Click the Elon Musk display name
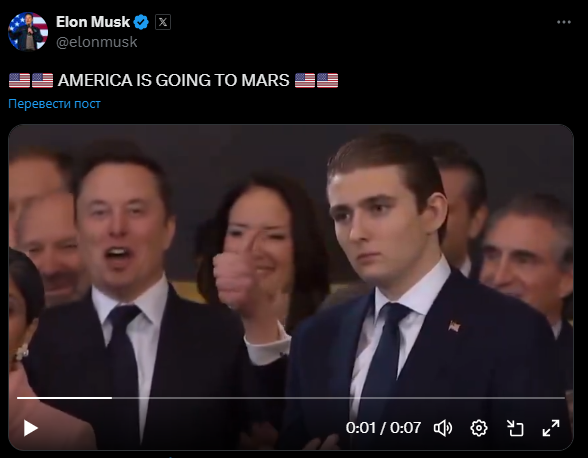 (x=93, y=22)
